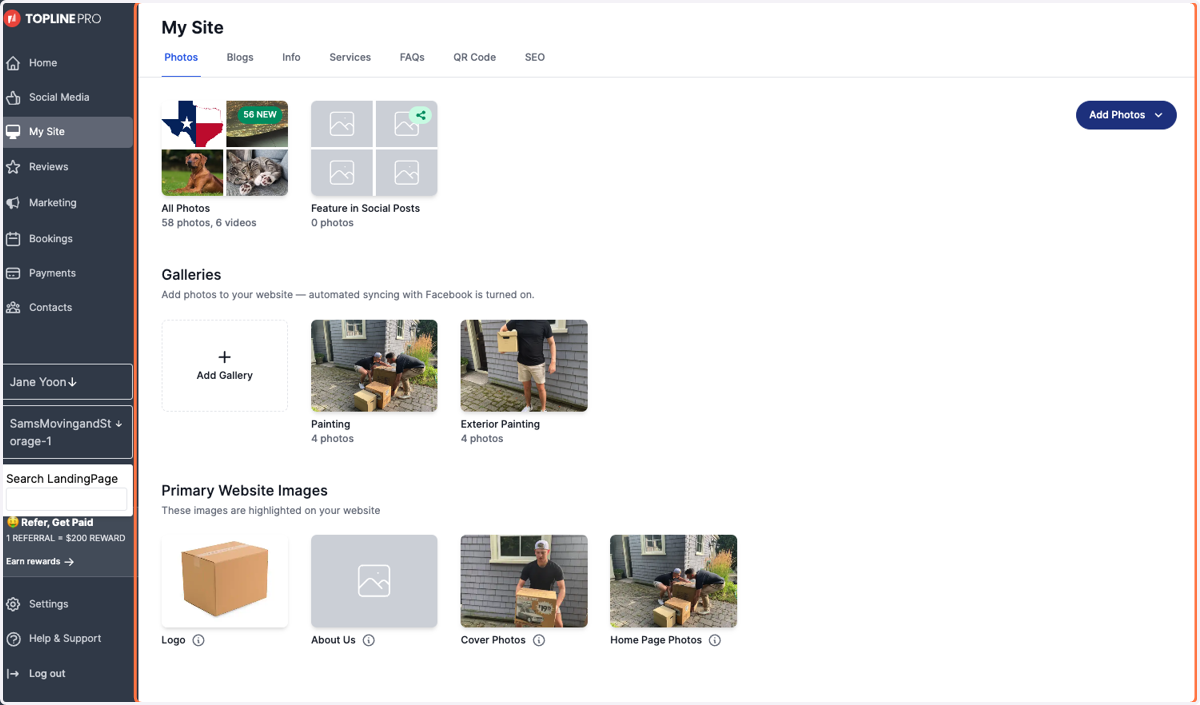Click the About Us info icon
The height and width of the screenshot is (705, 1200).
point(369,640)
